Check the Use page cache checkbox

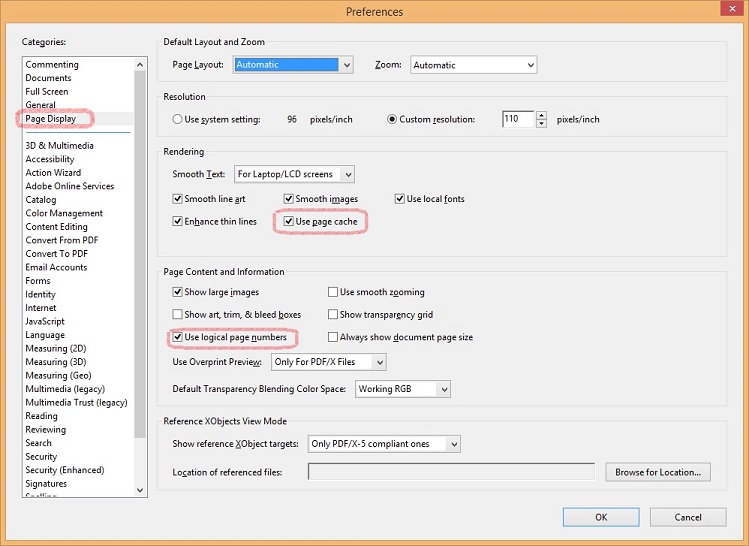pos(289,221)
